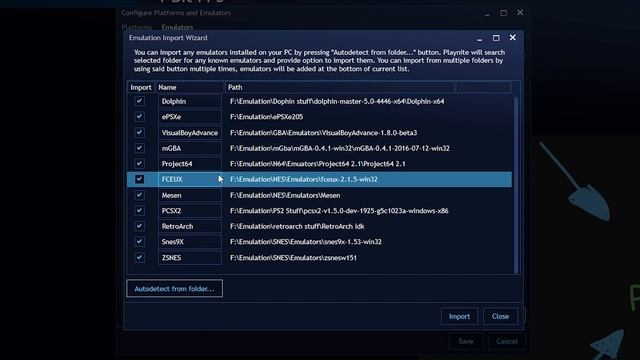
Task: Disable import for PCSX2
Action: click(x=139, y=210)
